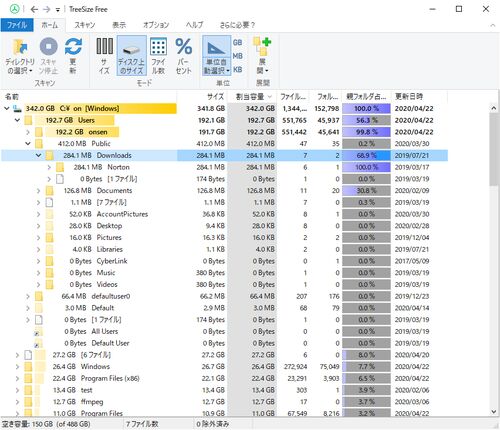
Task: Collapse the Users folder node
Action: coord(17,120)
